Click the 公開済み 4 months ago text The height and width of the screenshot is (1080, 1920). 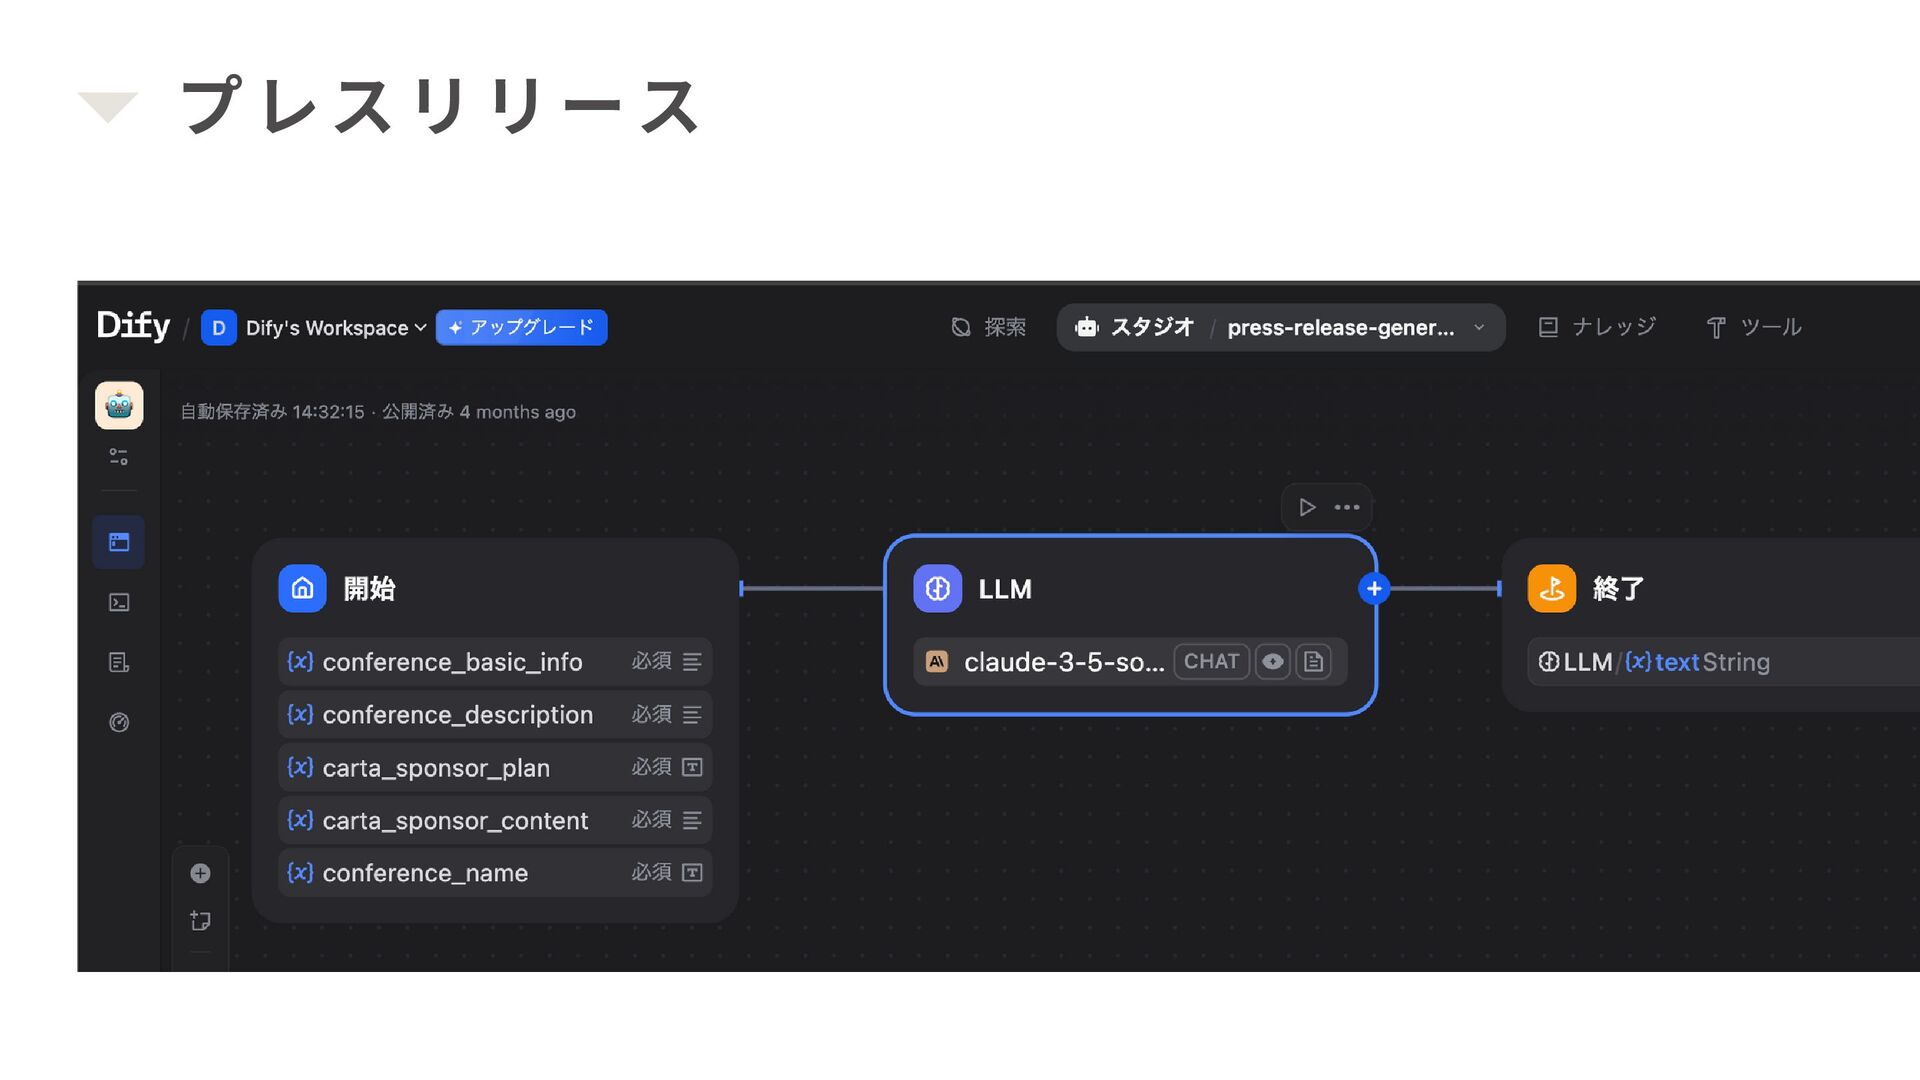pos(479,412)
